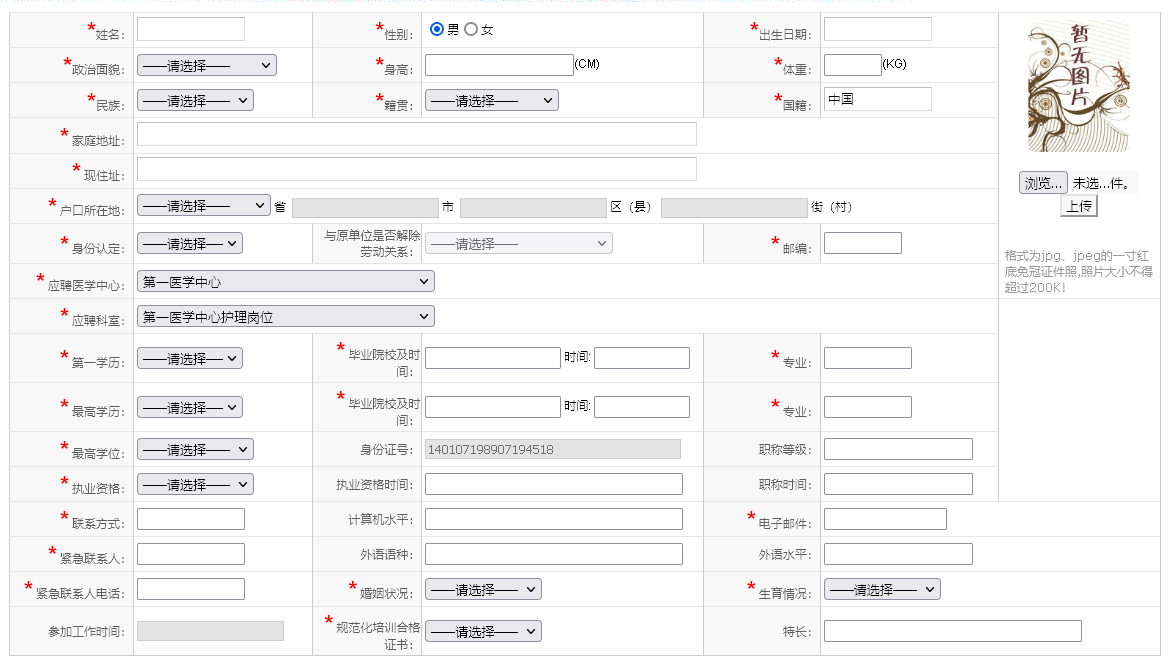Image resolution: width=1170 pixels, height=663 pixels.
Task: Expand the 应聘科室 dropdown
Action: [285, 317]
